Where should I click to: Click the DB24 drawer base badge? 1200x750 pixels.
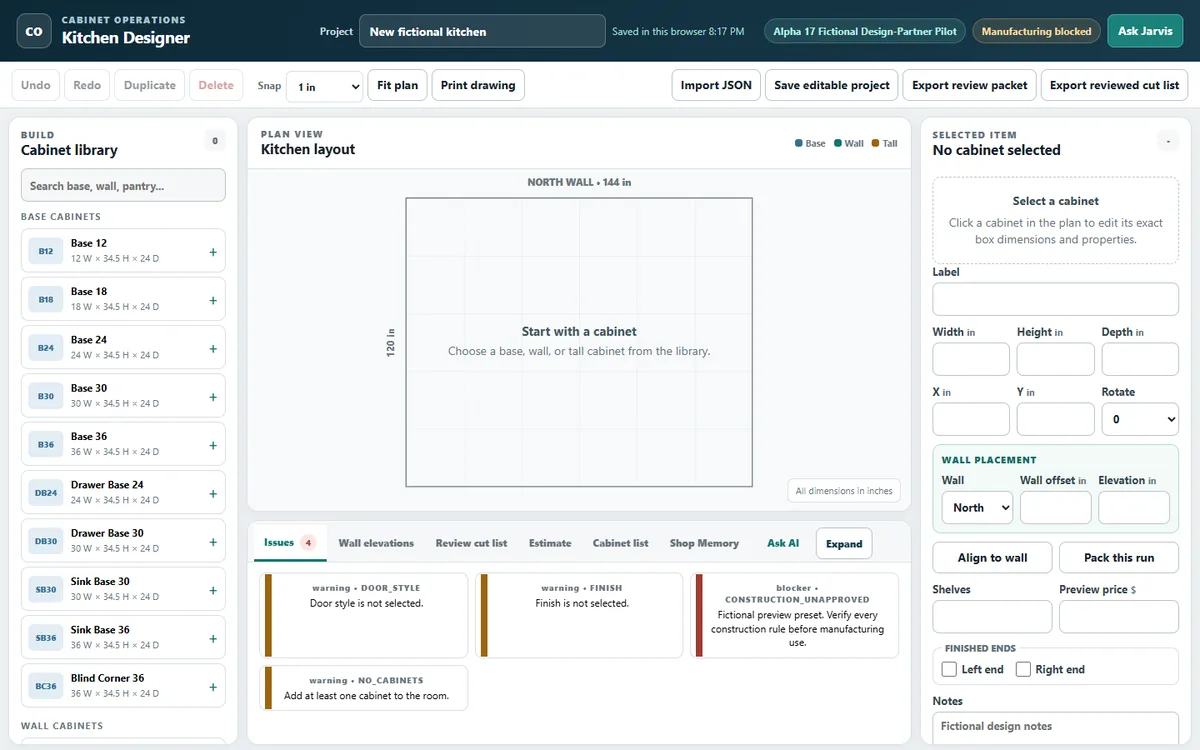click(x=46, y=493)
